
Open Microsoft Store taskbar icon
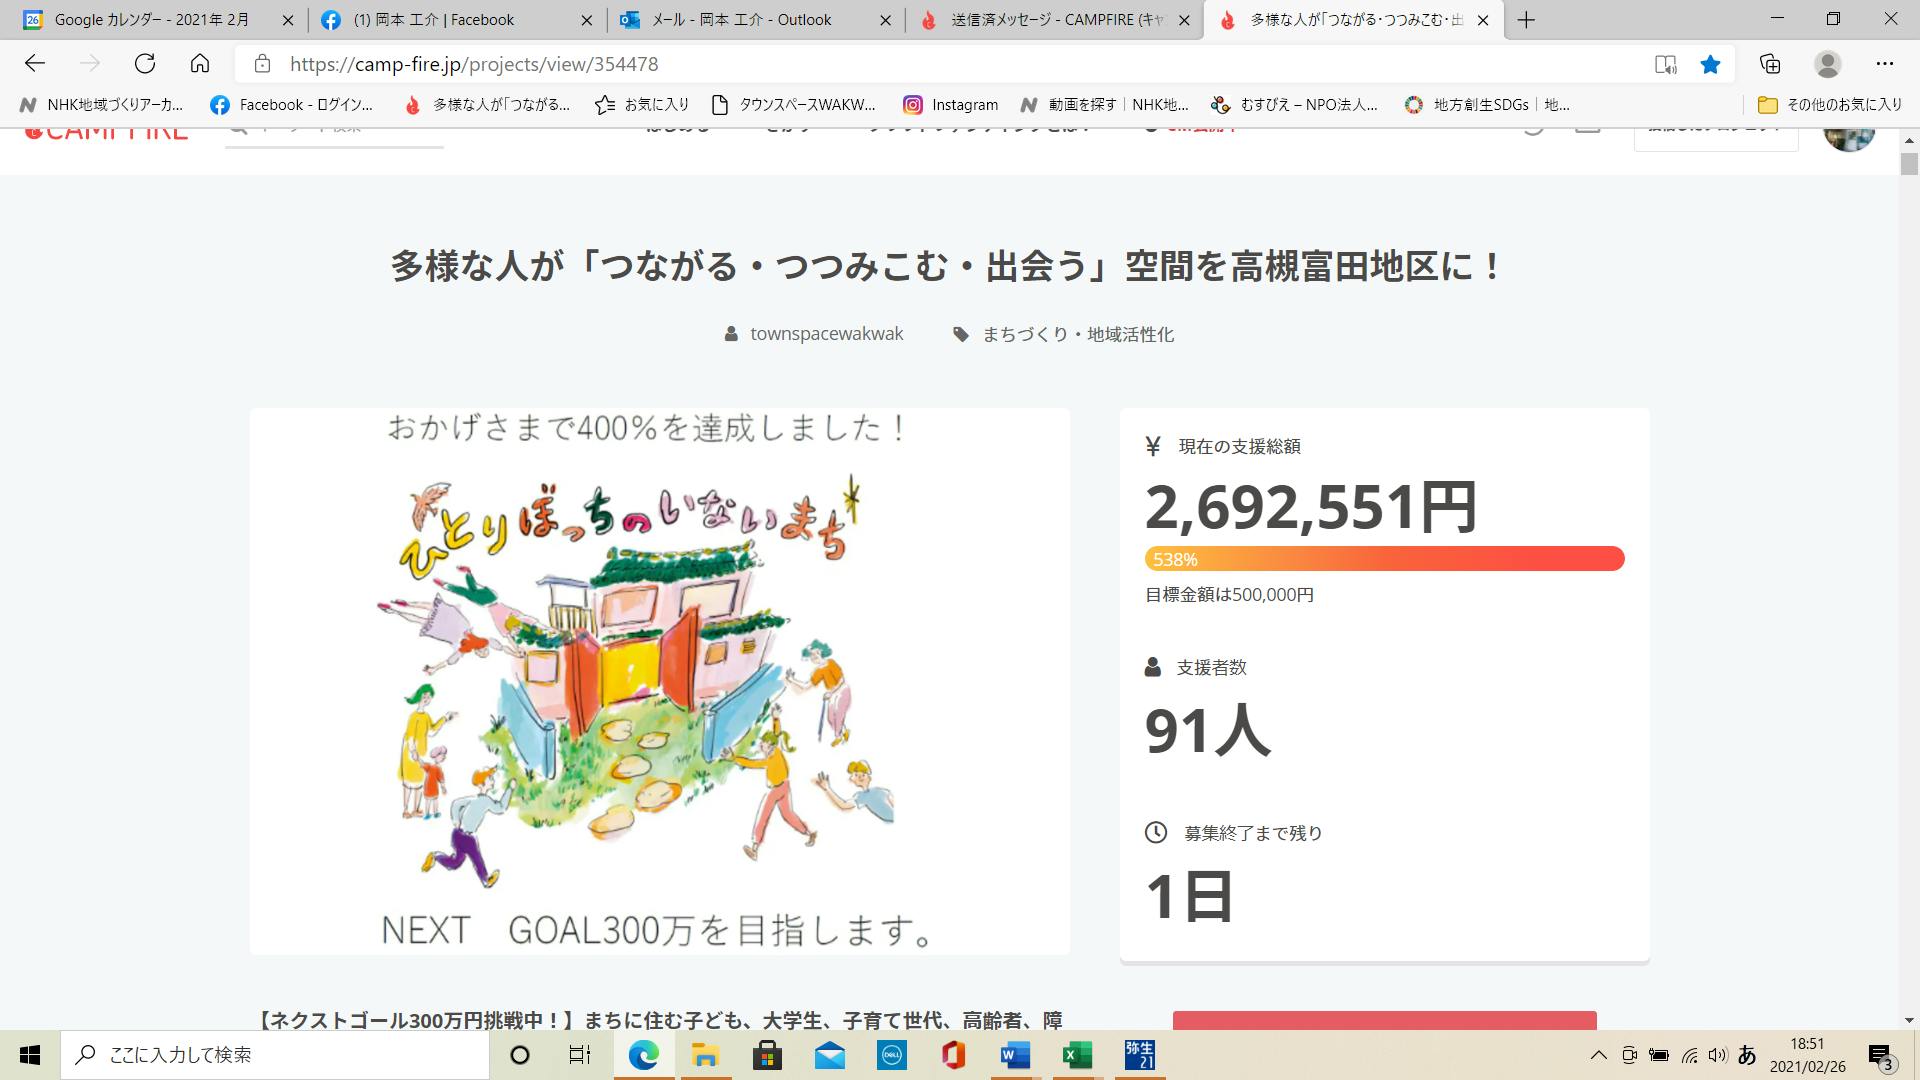click(767, 1055)
